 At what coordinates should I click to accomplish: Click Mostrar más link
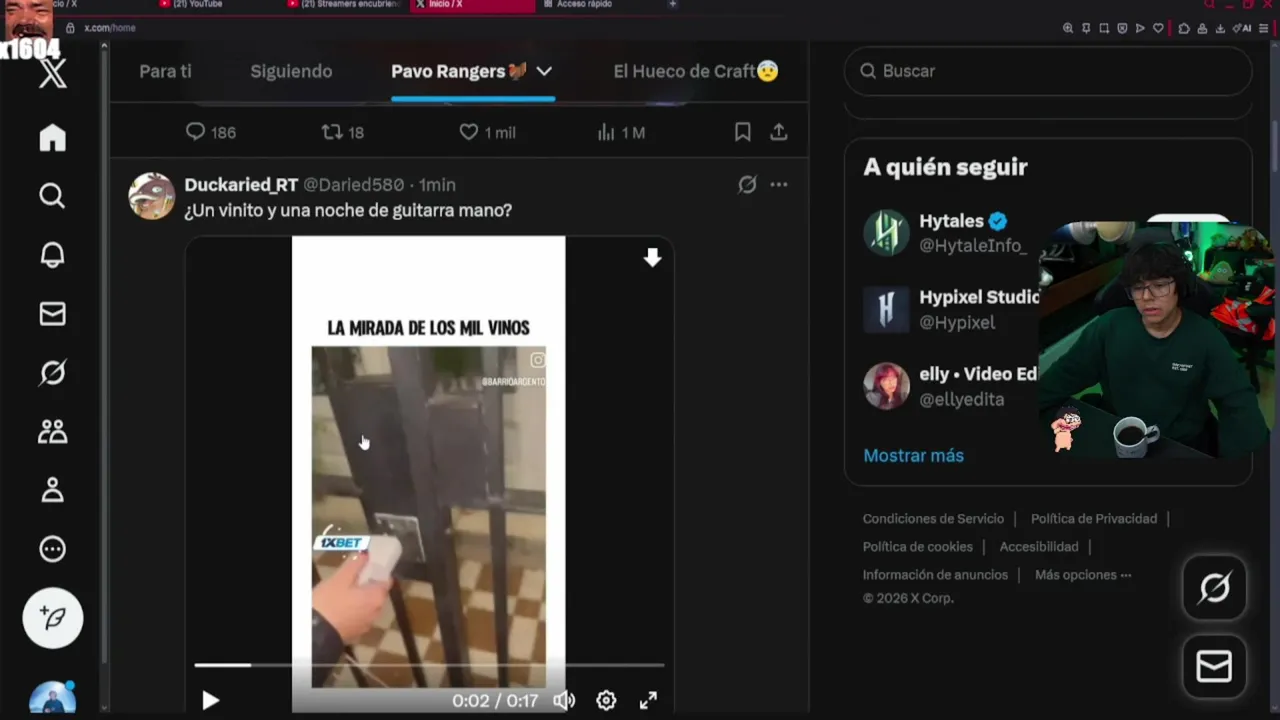tap(913, 455)
